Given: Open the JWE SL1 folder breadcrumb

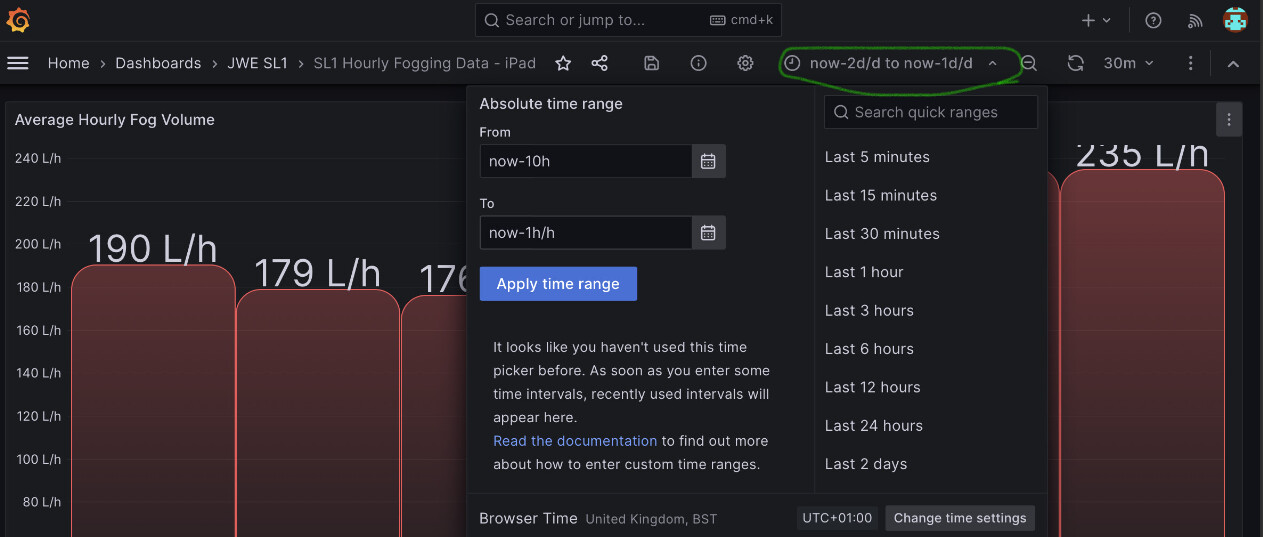Looking at the screenshot, I should 257,63.
